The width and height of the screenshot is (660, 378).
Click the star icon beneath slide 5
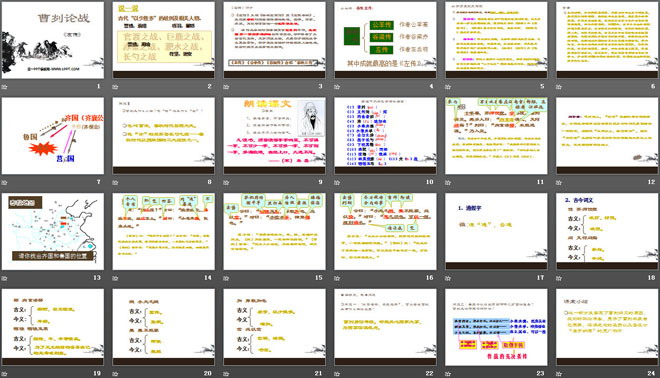(x=448, y=87)
